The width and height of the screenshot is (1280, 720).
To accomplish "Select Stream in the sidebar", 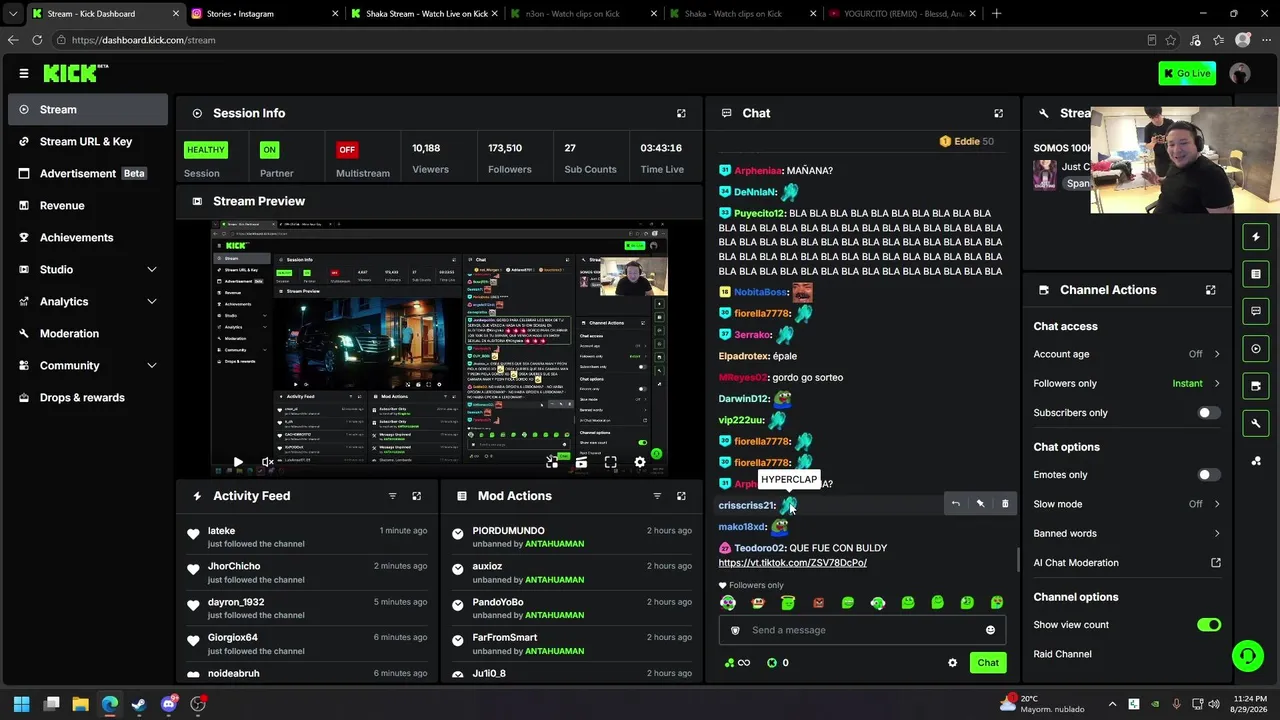I will (x=88, y=110).
